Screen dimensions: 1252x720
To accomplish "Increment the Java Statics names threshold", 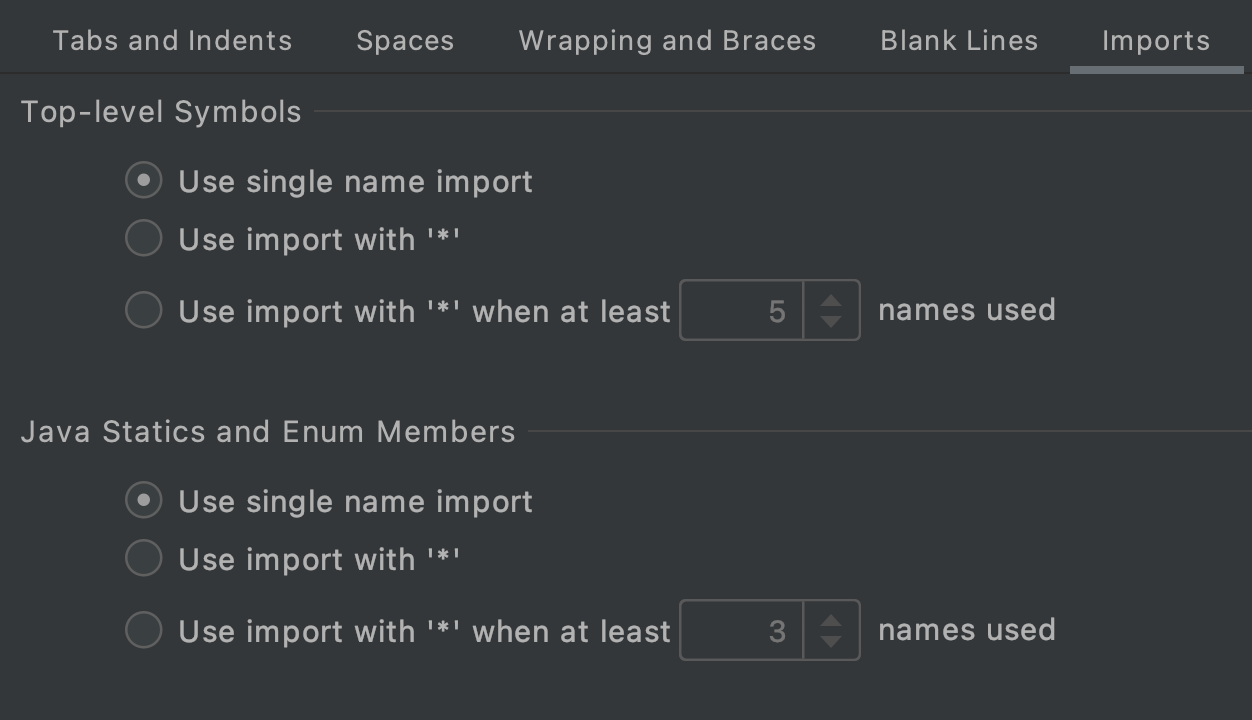I will (x=831, y=619).
